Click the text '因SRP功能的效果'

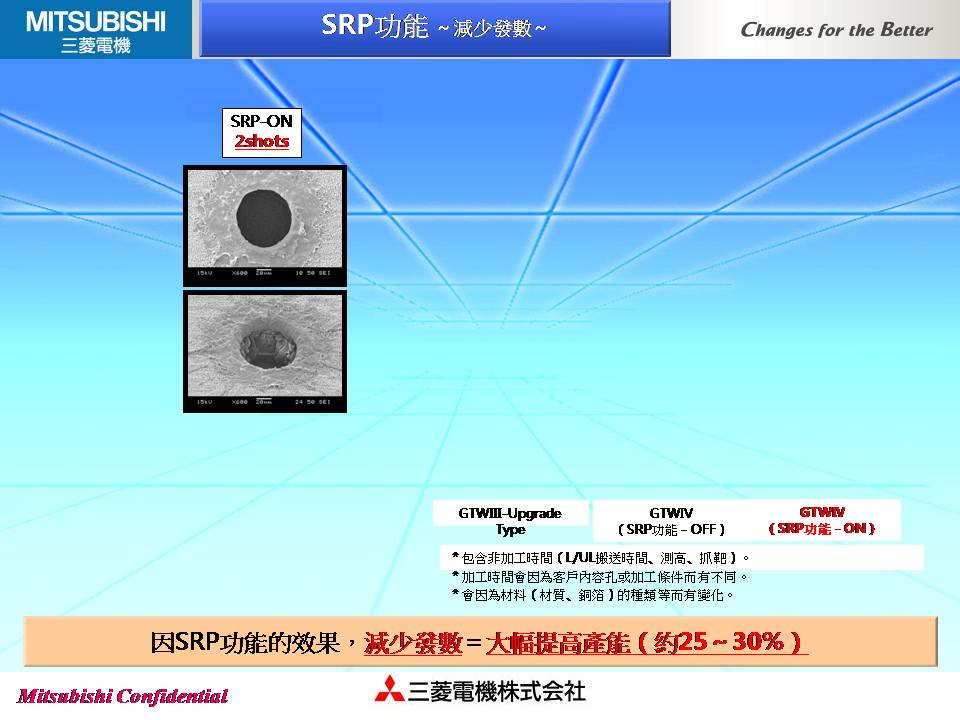tap(245, 642)
